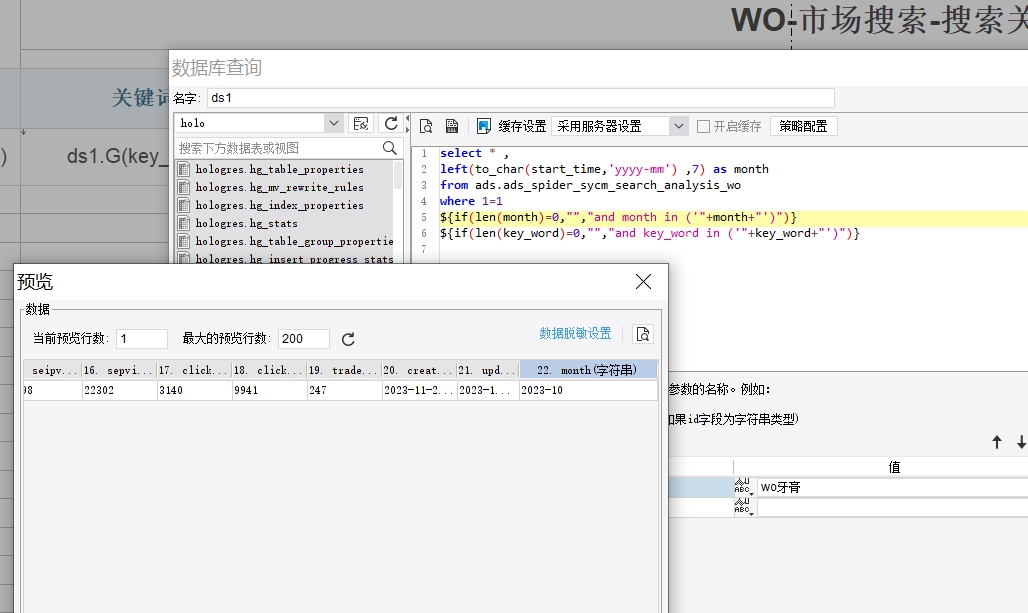Image resolution: width=1028 pixels, height=613 pixels.
Task: Click the 当前预览行数 input field
Action: pyautogui.click(x=142, y=338)
